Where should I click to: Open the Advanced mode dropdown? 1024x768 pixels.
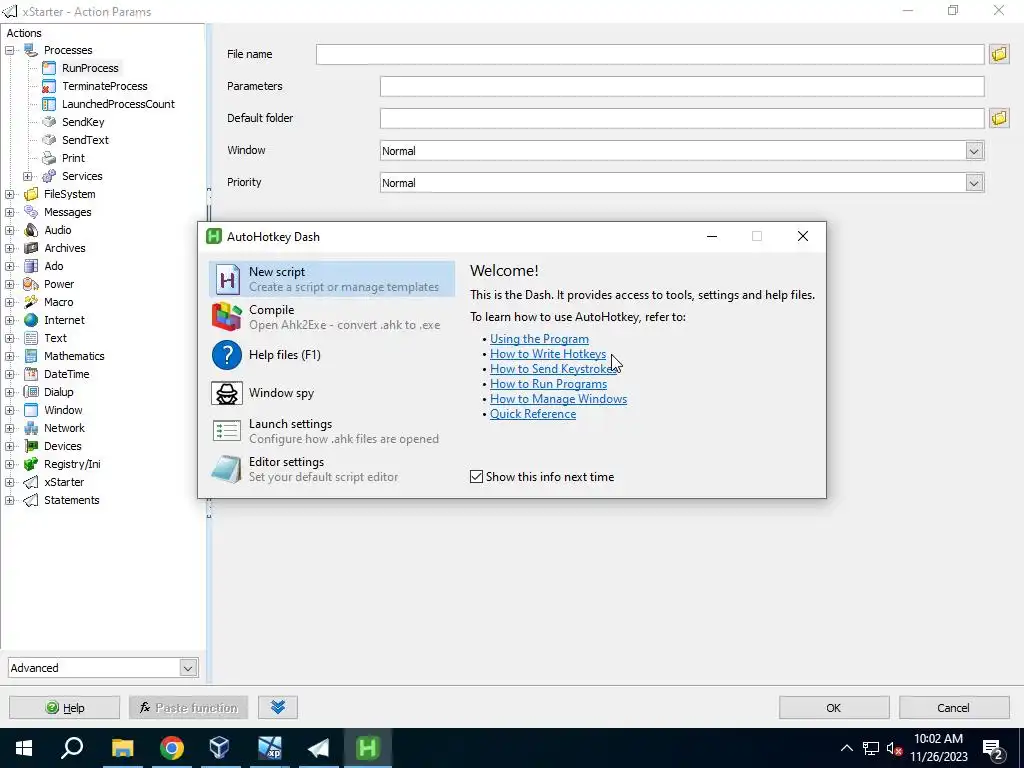coord(187,668)
